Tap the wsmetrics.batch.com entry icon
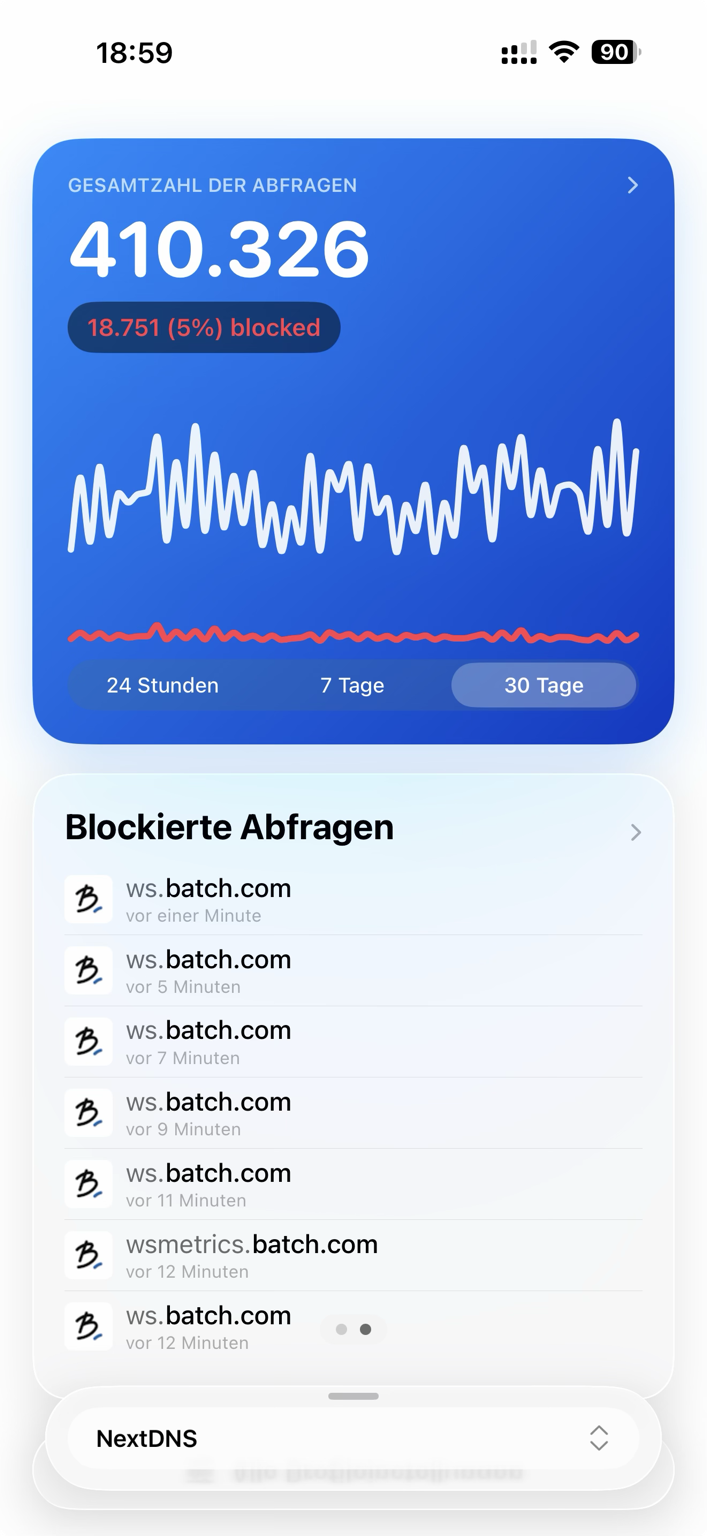 [88, 1255]
